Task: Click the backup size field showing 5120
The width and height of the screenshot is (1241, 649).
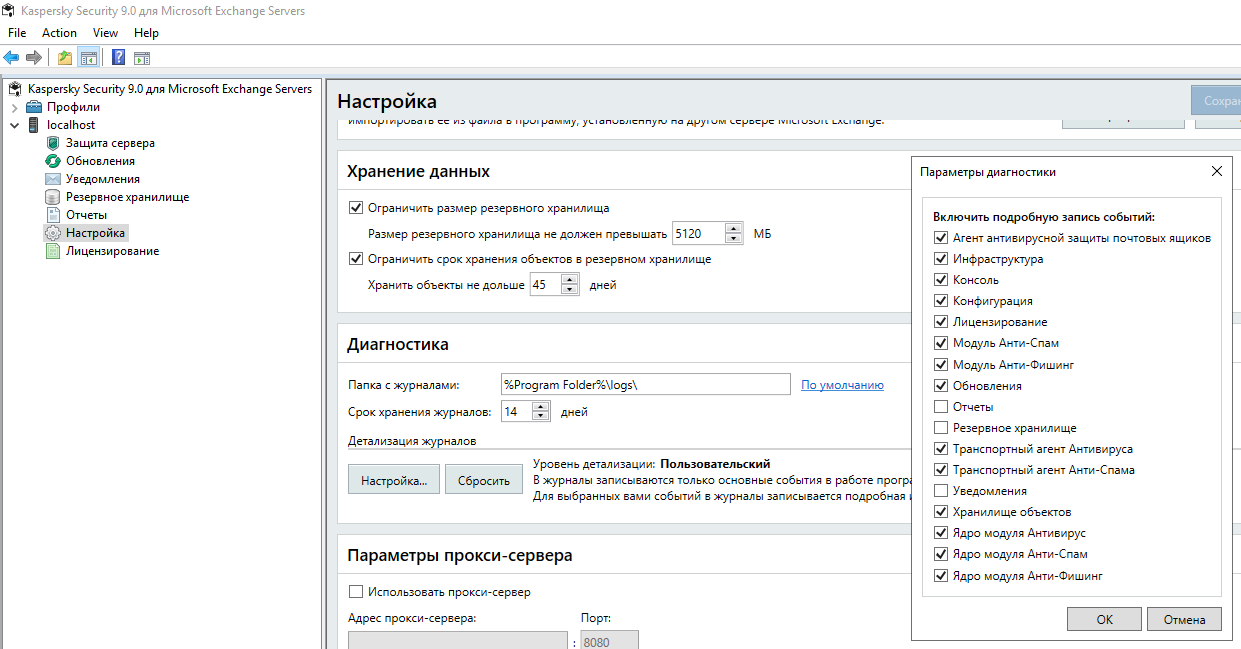Action: click(699, 234)
